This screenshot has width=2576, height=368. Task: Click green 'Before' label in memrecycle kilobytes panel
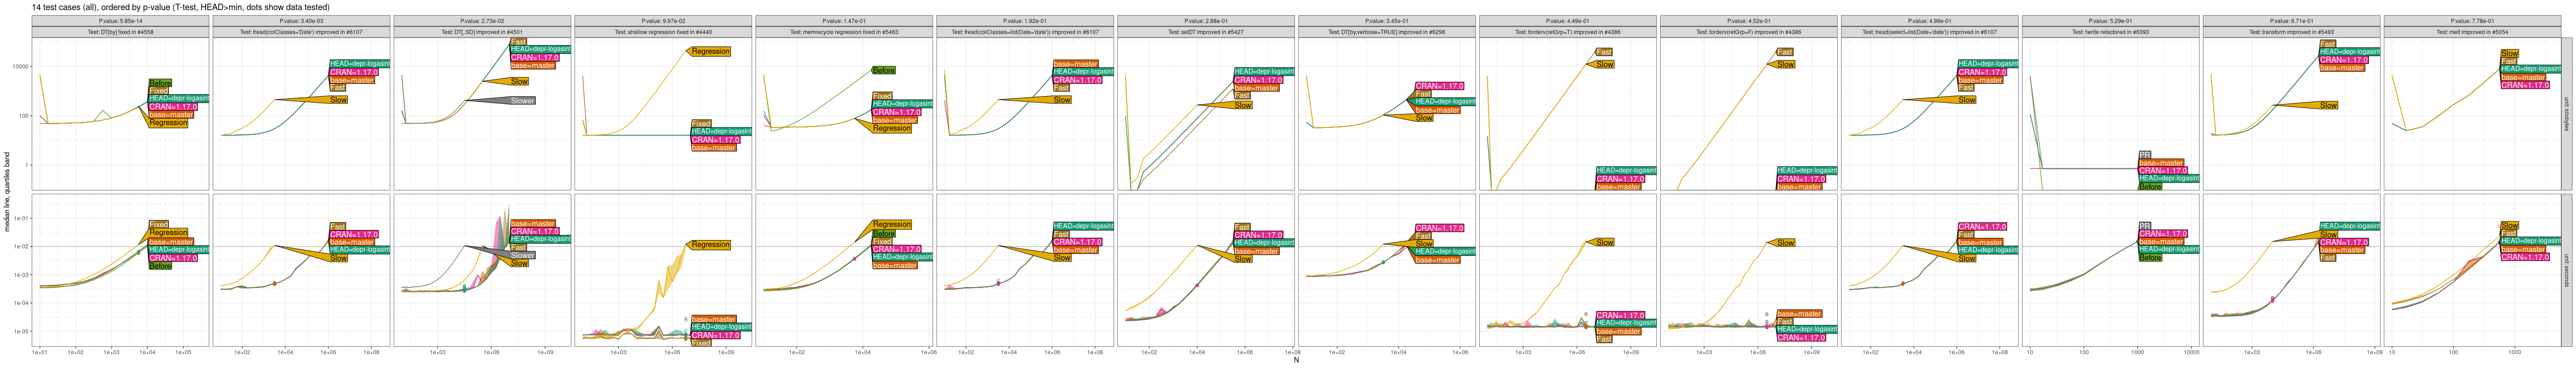[884, 71]
